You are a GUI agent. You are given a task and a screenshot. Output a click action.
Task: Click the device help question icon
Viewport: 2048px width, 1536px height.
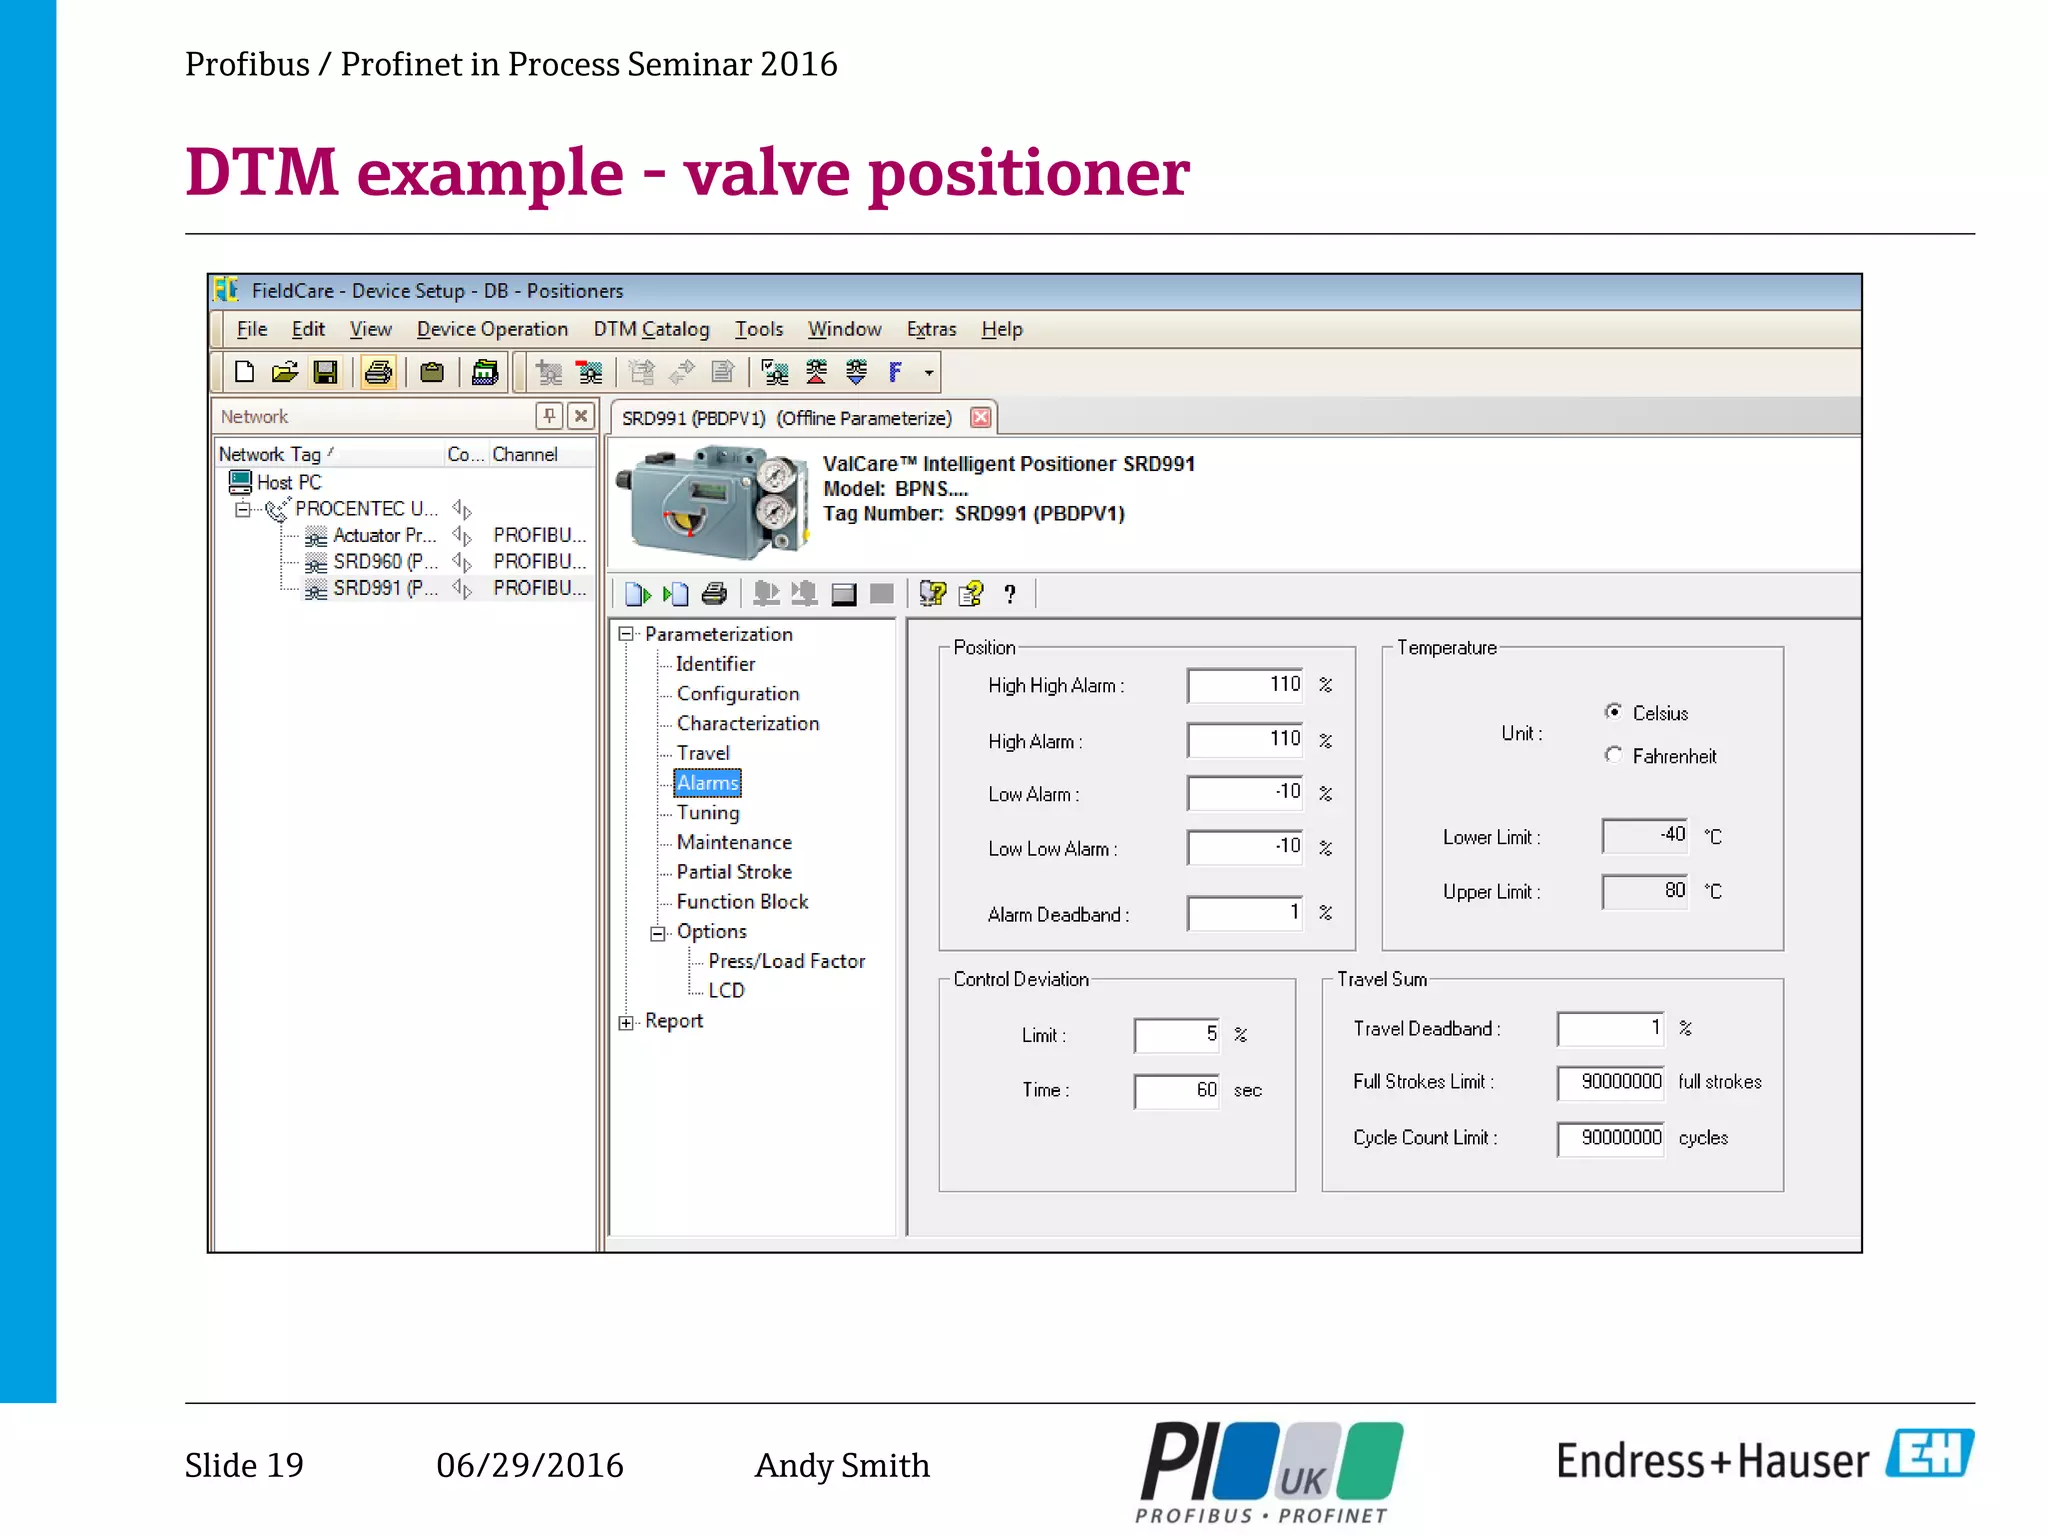point(932,594)
